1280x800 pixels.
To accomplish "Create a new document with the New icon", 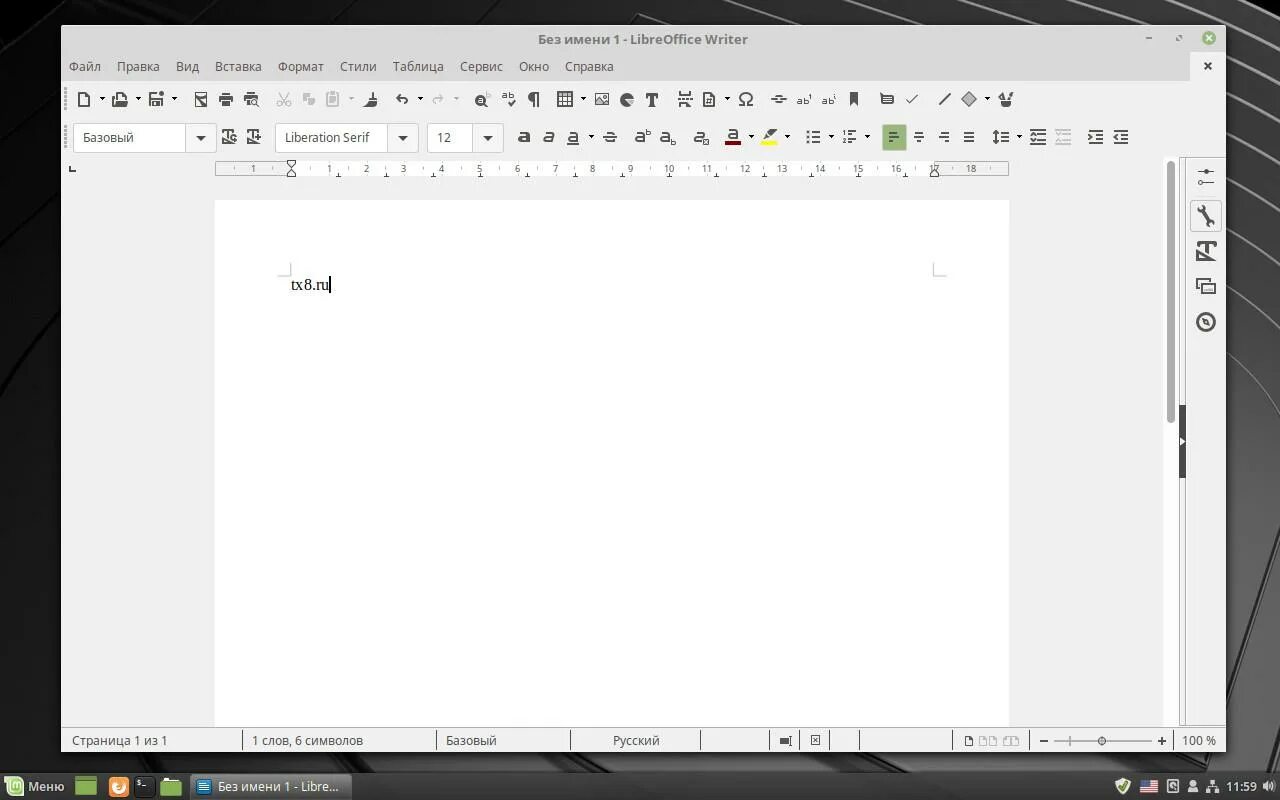I will click(84, 99).
